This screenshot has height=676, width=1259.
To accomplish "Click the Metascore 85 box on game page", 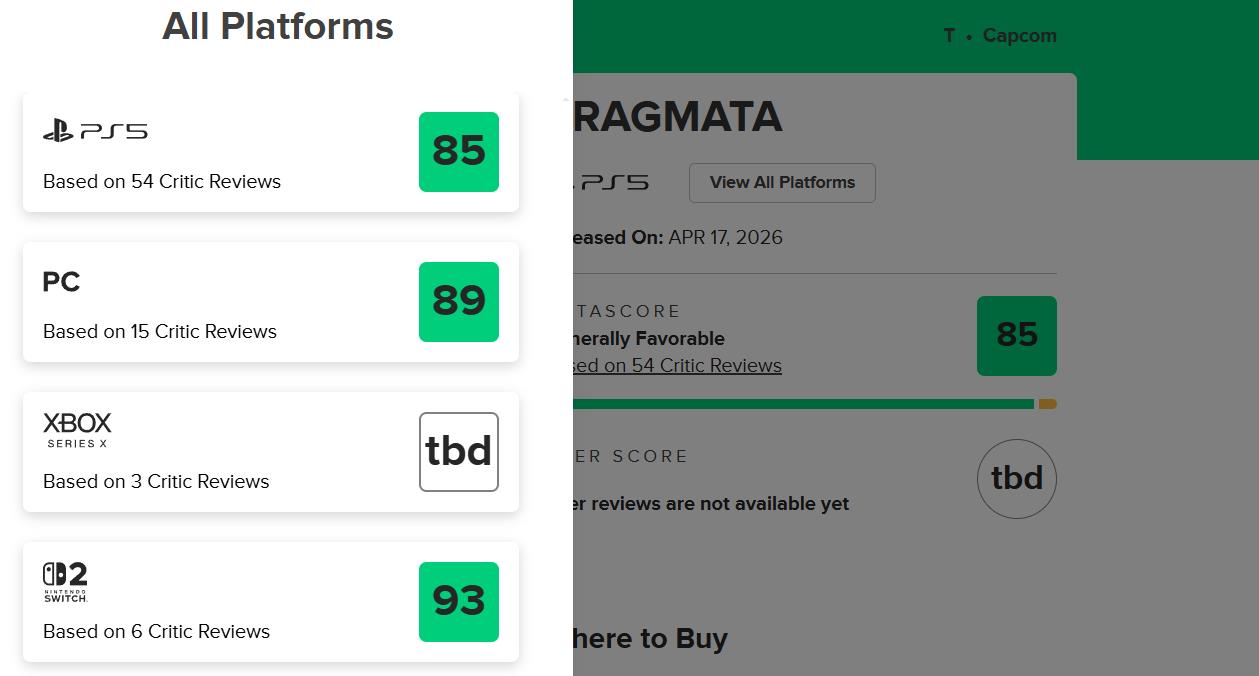I will click(1016, 336).
